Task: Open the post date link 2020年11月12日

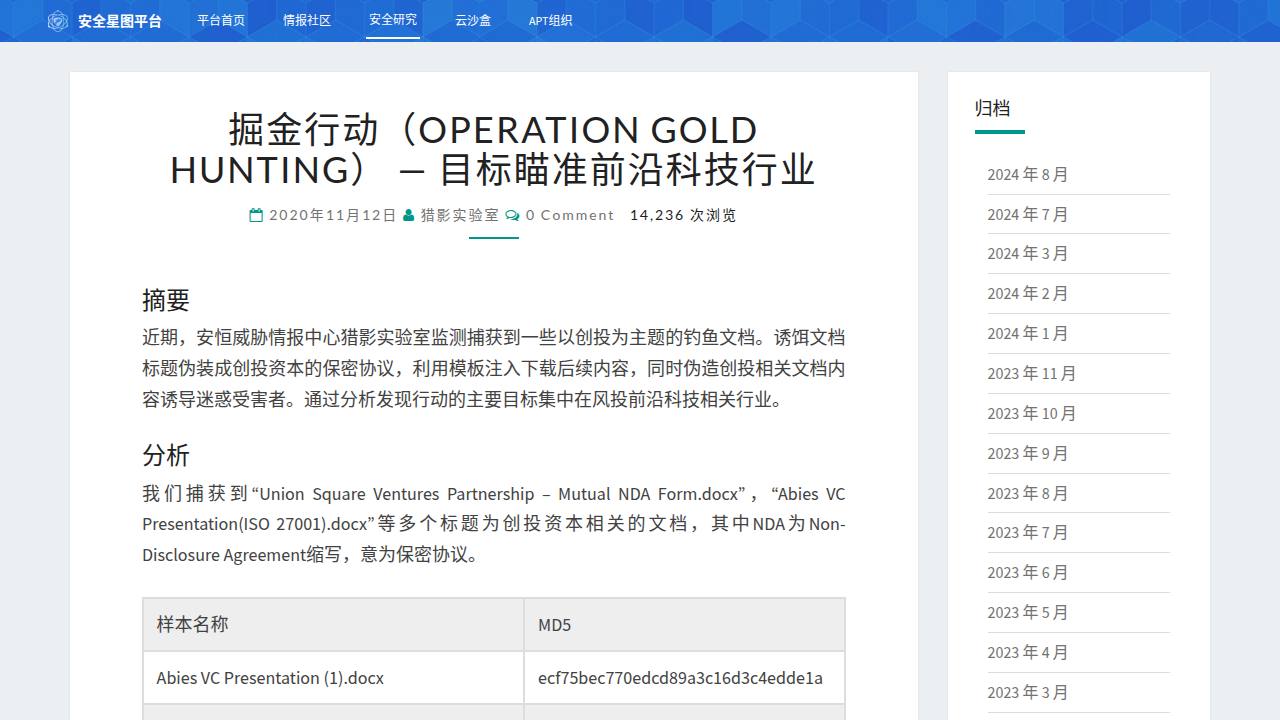Action: [333, 215]
